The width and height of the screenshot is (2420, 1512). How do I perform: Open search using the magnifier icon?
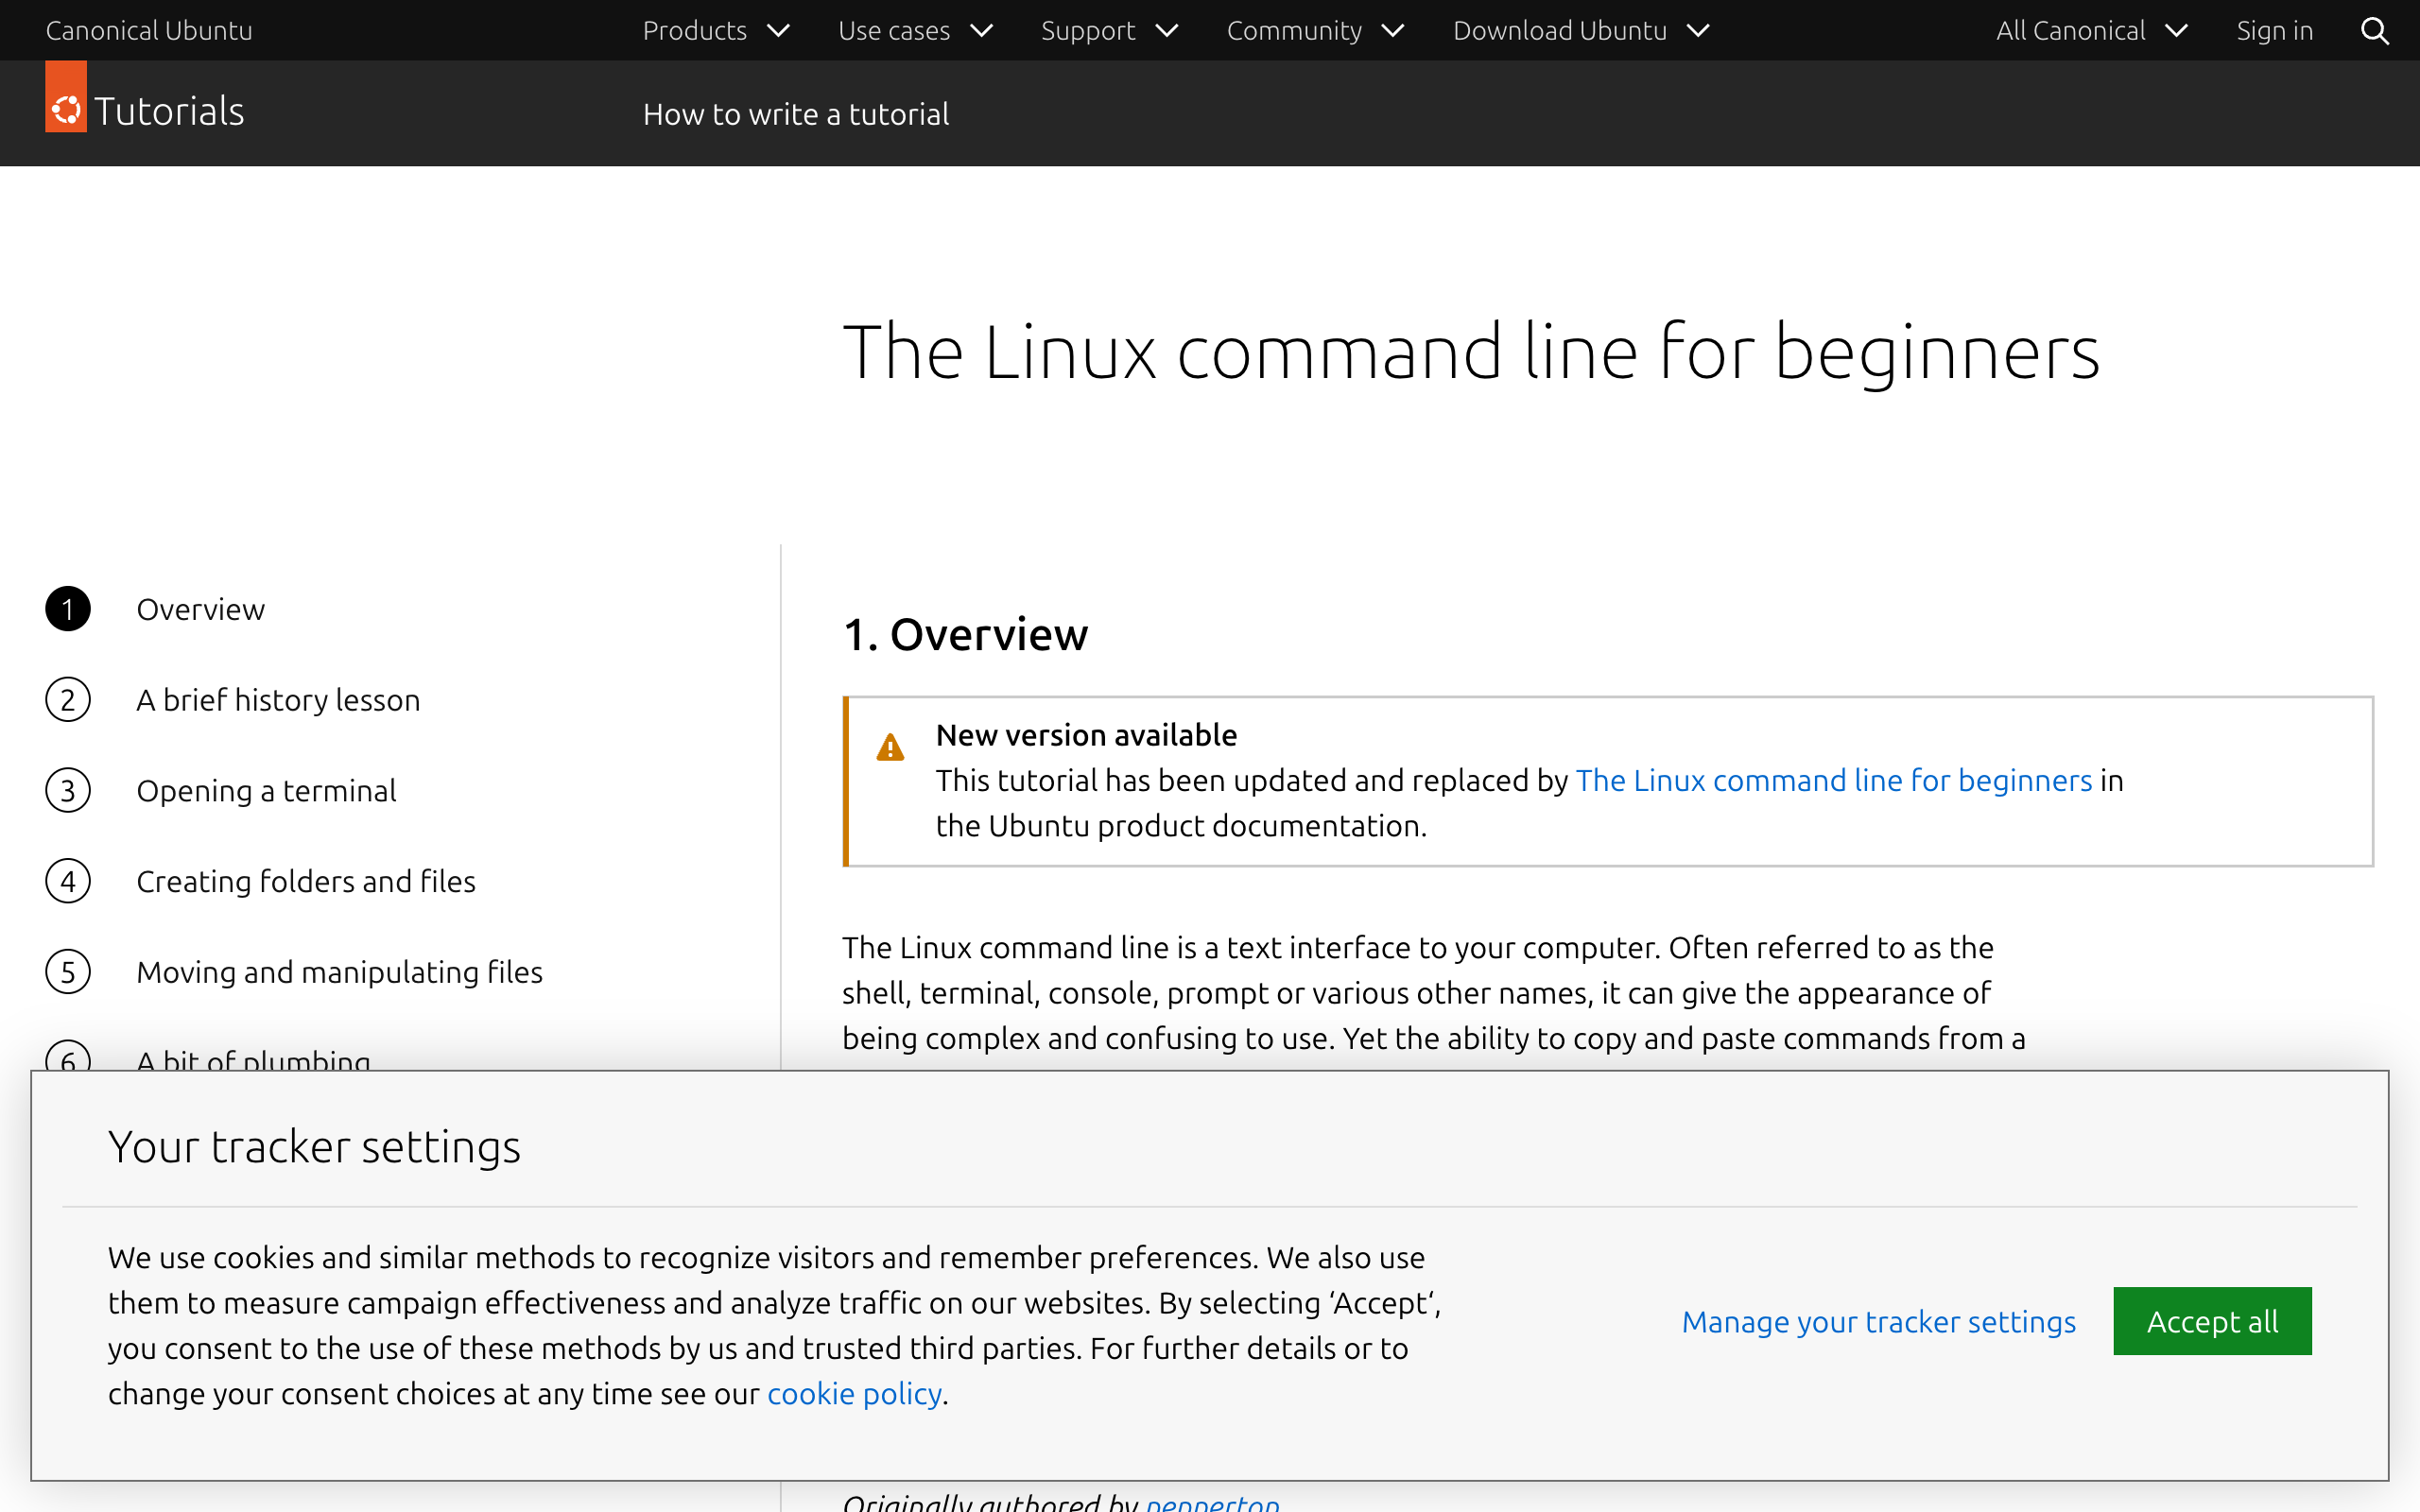[x=2375, y=30]
